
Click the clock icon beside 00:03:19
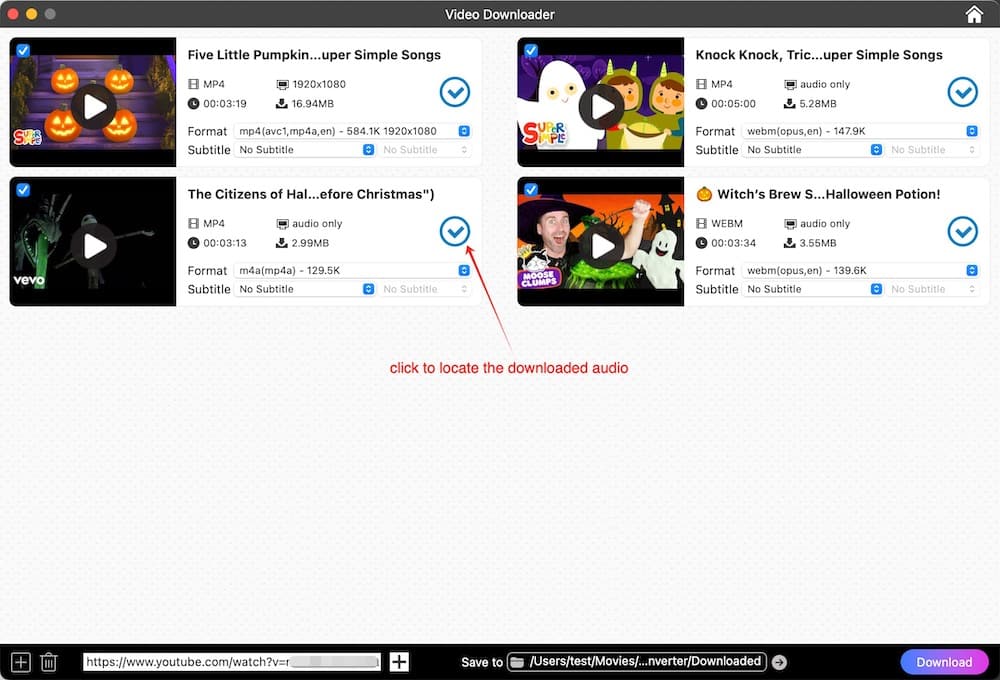pyautogui.click(x=193, y=103)
